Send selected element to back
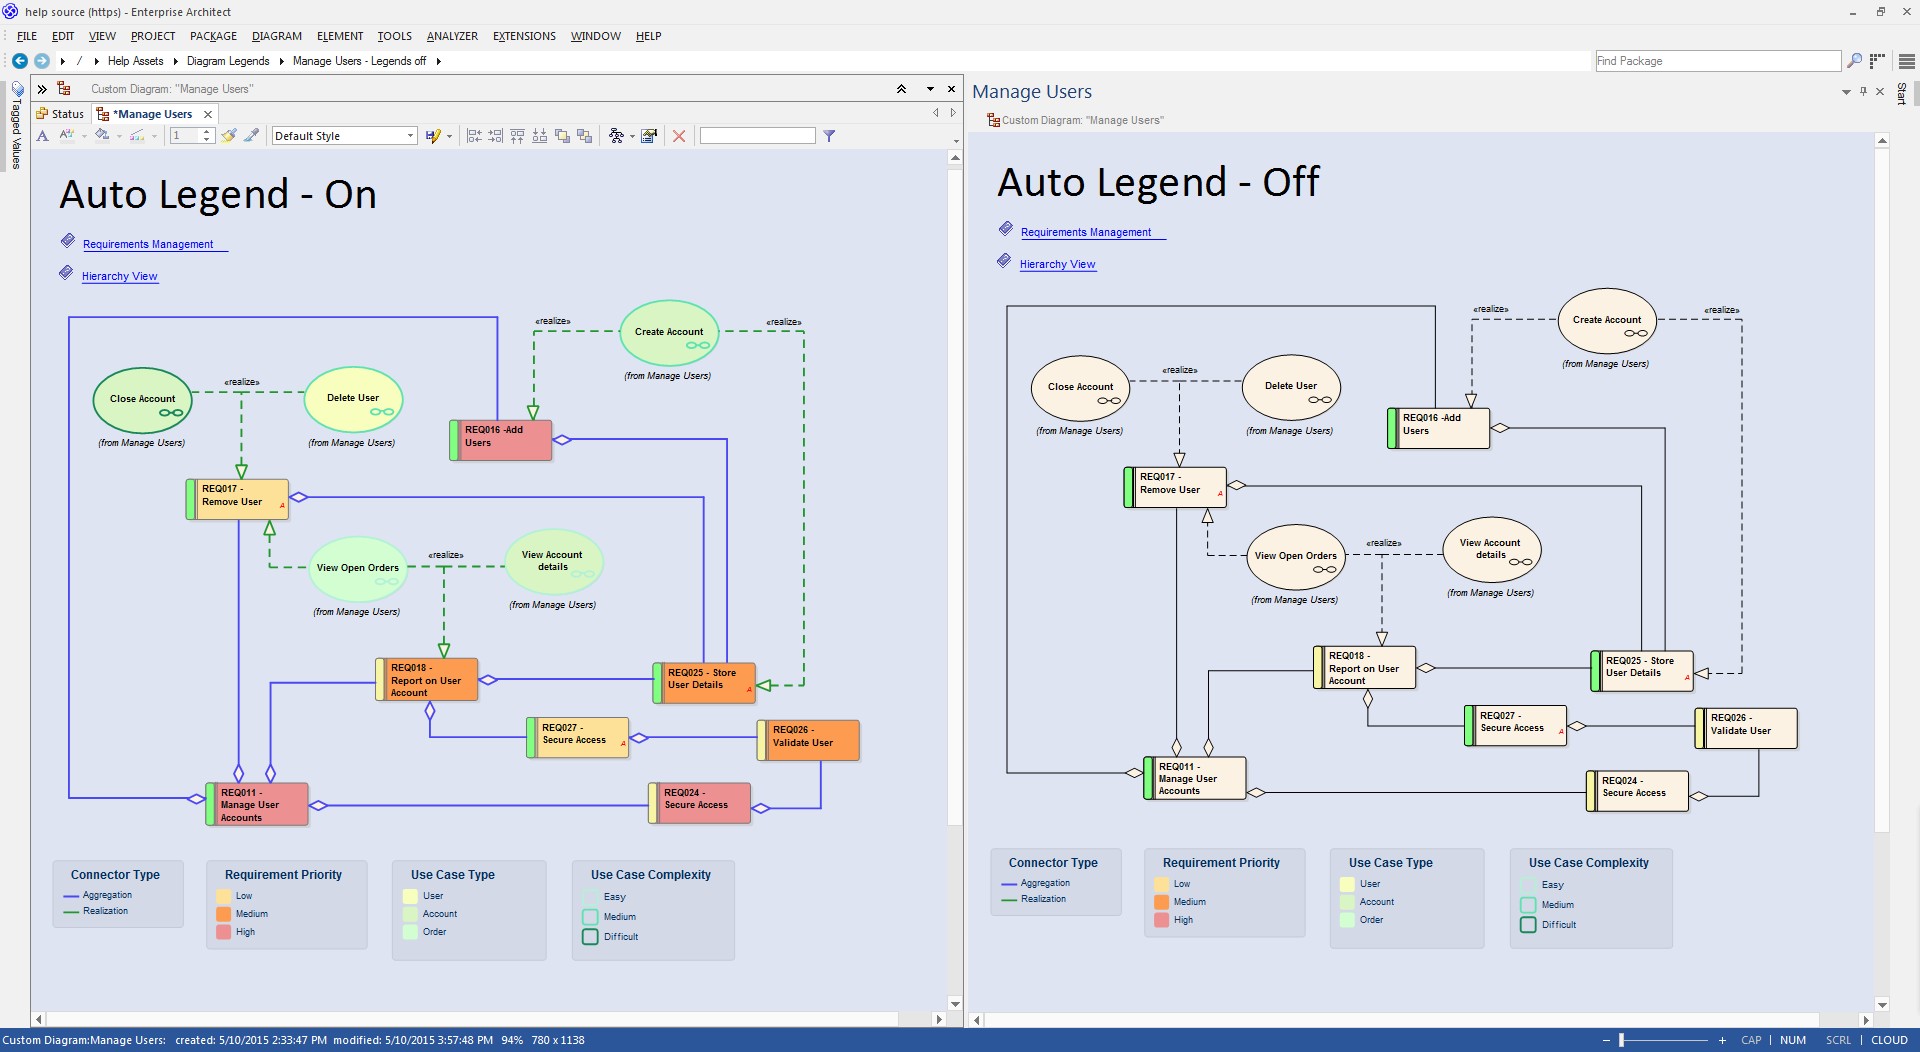 585,136
